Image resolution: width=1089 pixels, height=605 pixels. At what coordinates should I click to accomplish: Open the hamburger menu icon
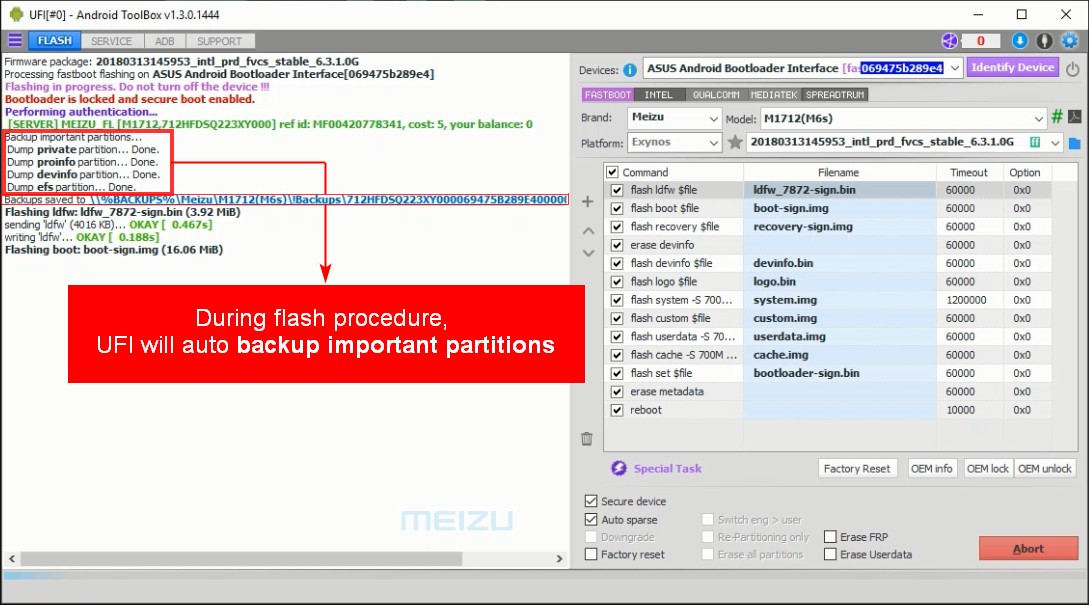coord(15,41)
